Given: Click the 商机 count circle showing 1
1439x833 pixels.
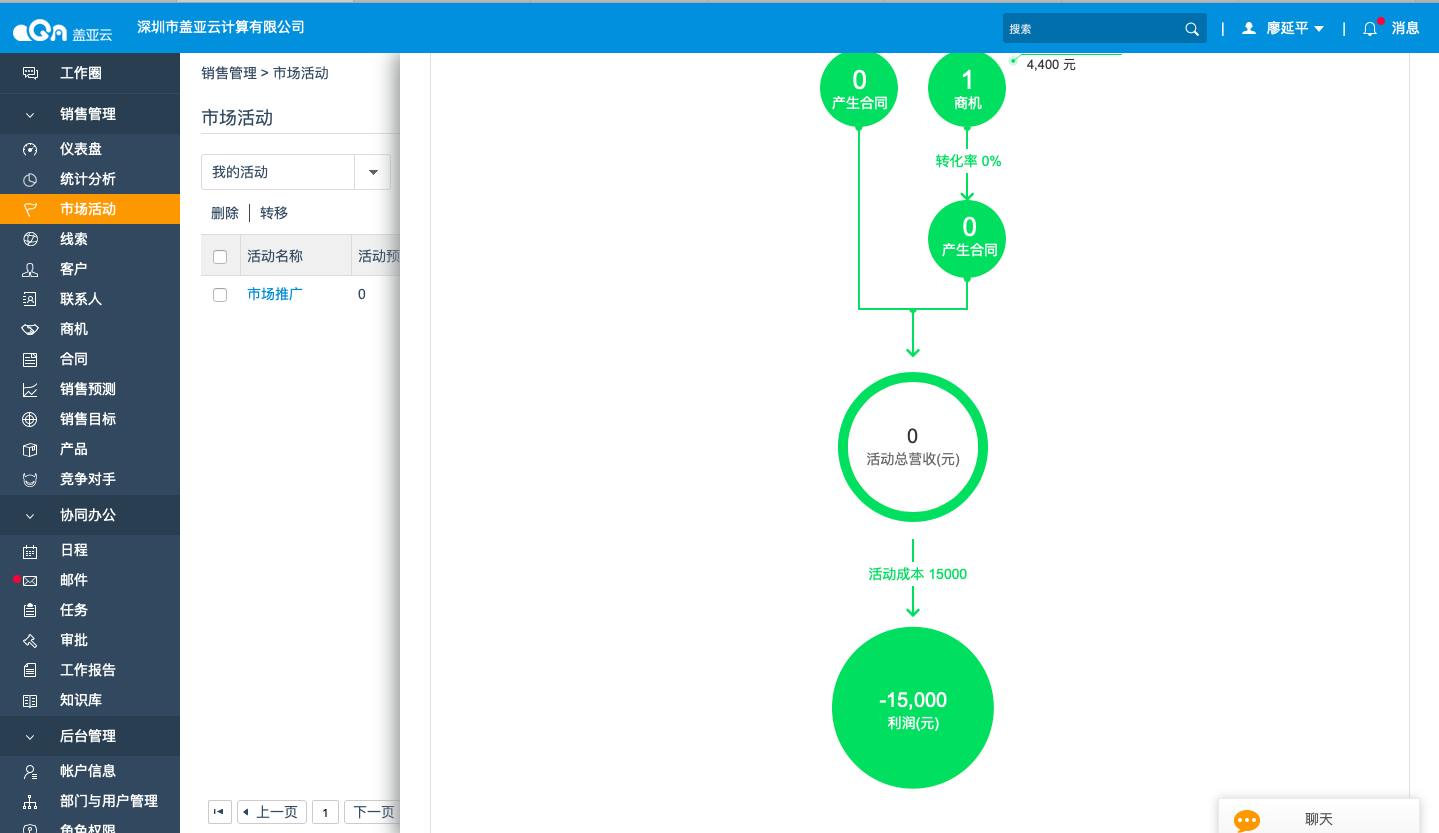Looking at the screenshot, I should (x=967, y=89).
